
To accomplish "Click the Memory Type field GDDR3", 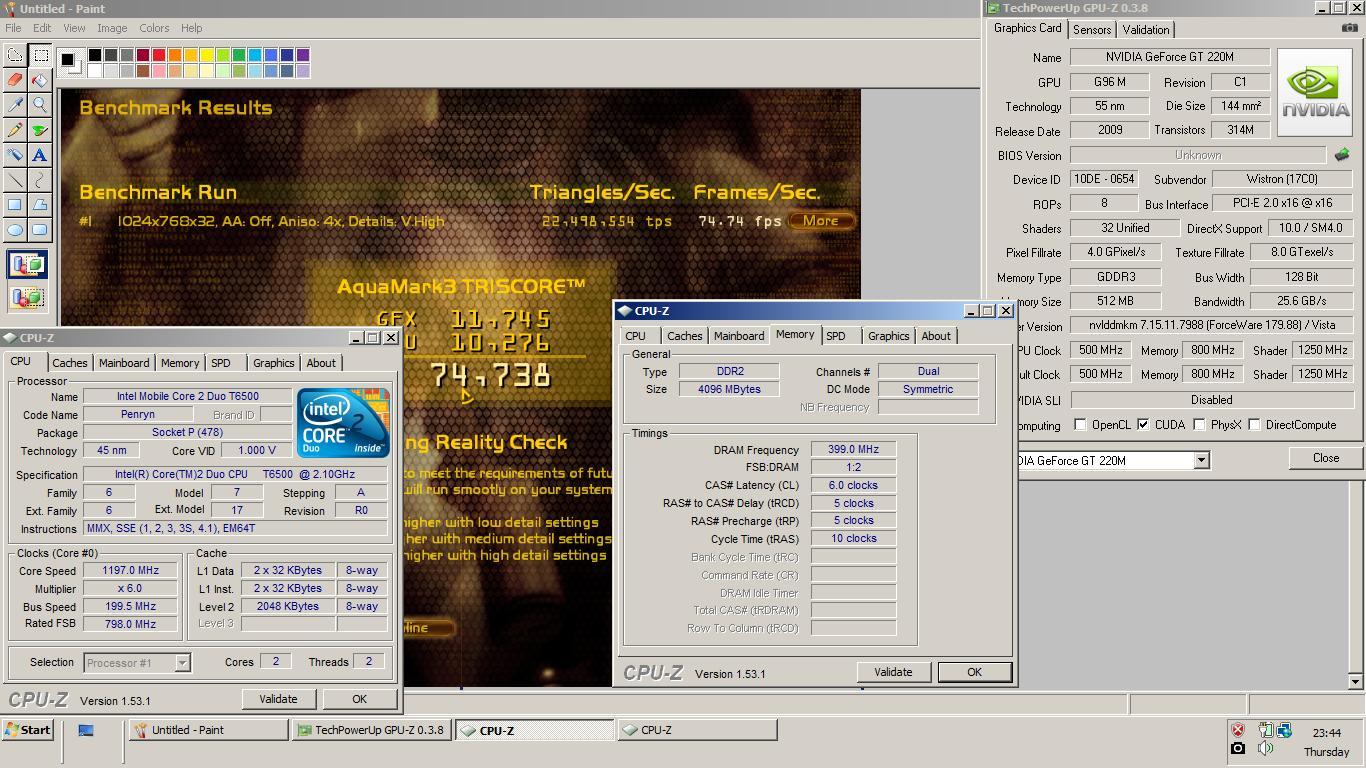I will (x=1116, y=277).
